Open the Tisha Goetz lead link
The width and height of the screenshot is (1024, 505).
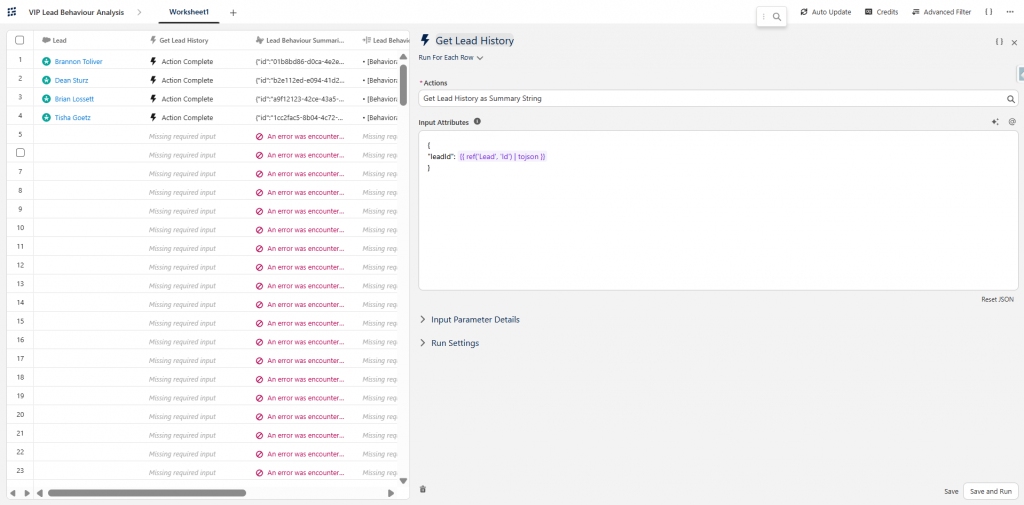click(72, 118)
